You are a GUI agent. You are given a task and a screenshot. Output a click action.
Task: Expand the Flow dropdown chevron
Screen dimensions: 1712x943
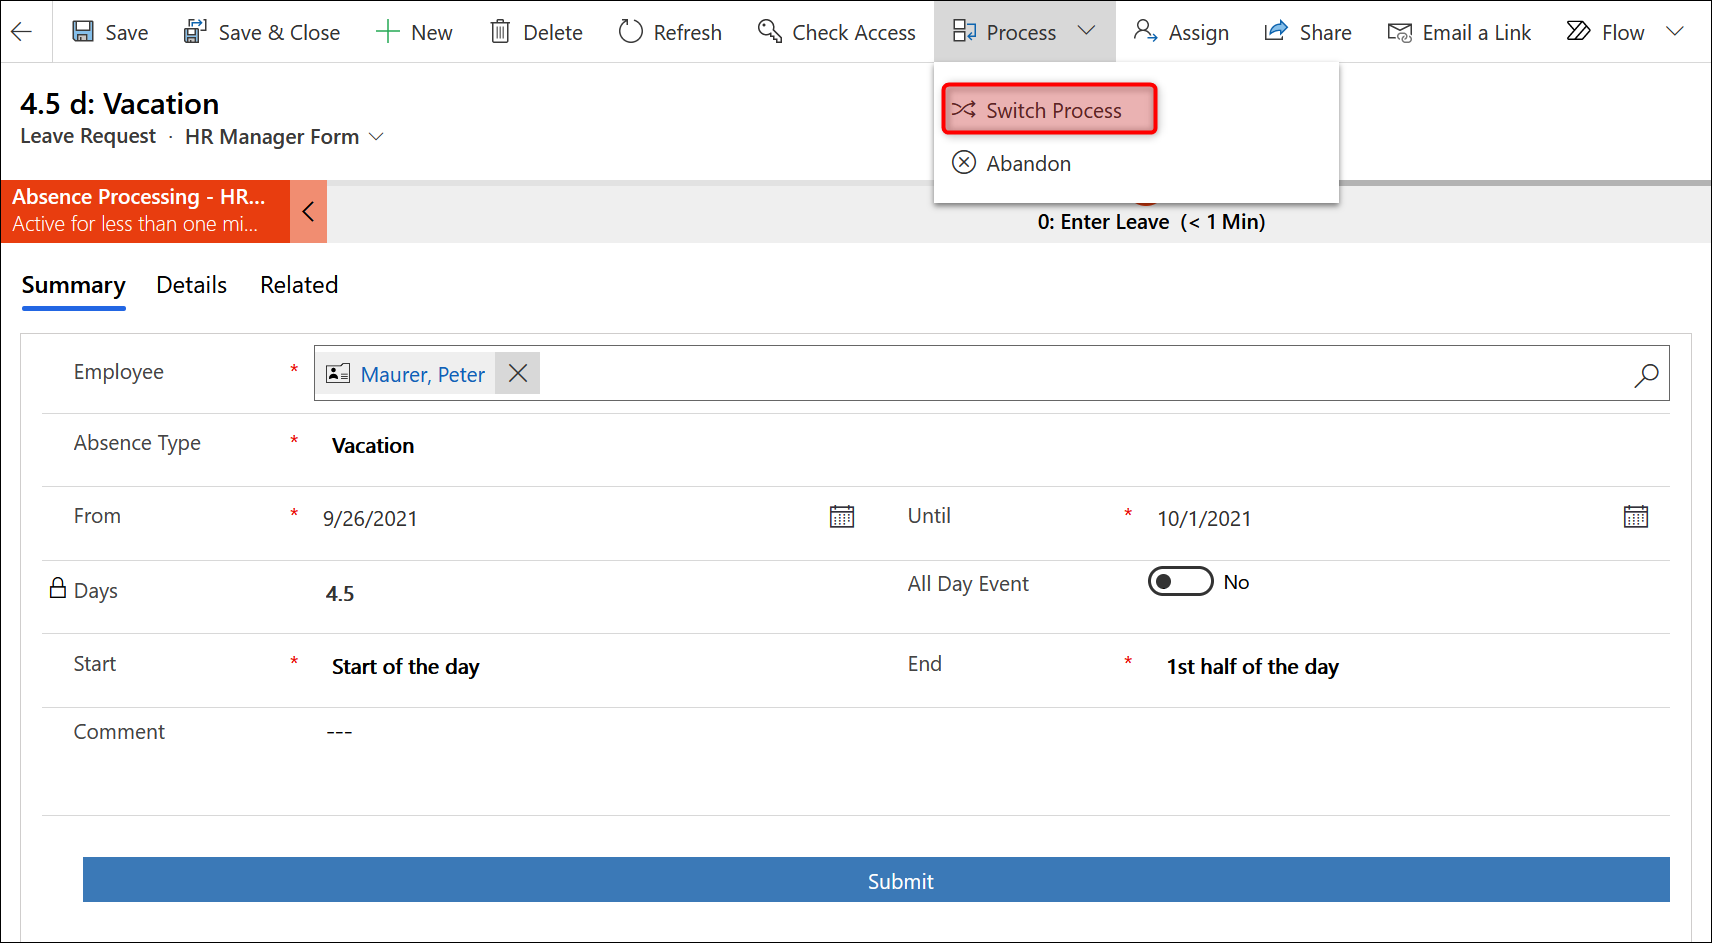point(1675,32)
